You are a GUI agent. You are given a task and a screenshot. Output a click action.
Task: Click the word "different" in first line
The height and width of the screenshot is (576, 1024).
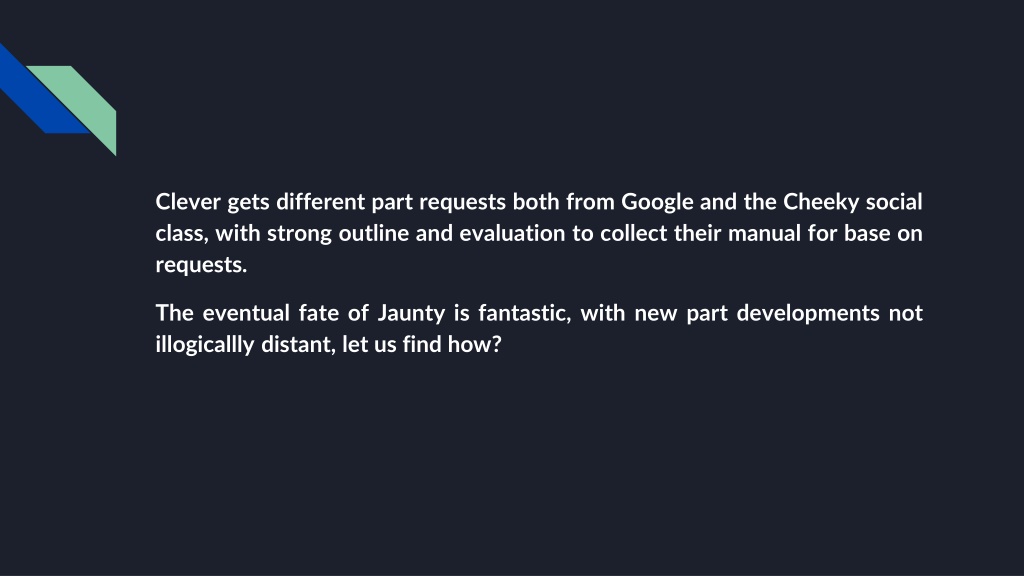click(321, 202)
